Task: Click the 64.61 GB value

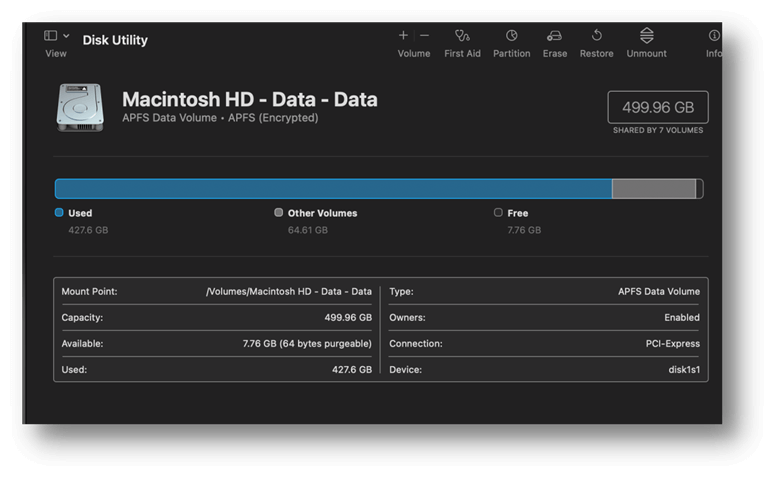Action: [307, 230]
